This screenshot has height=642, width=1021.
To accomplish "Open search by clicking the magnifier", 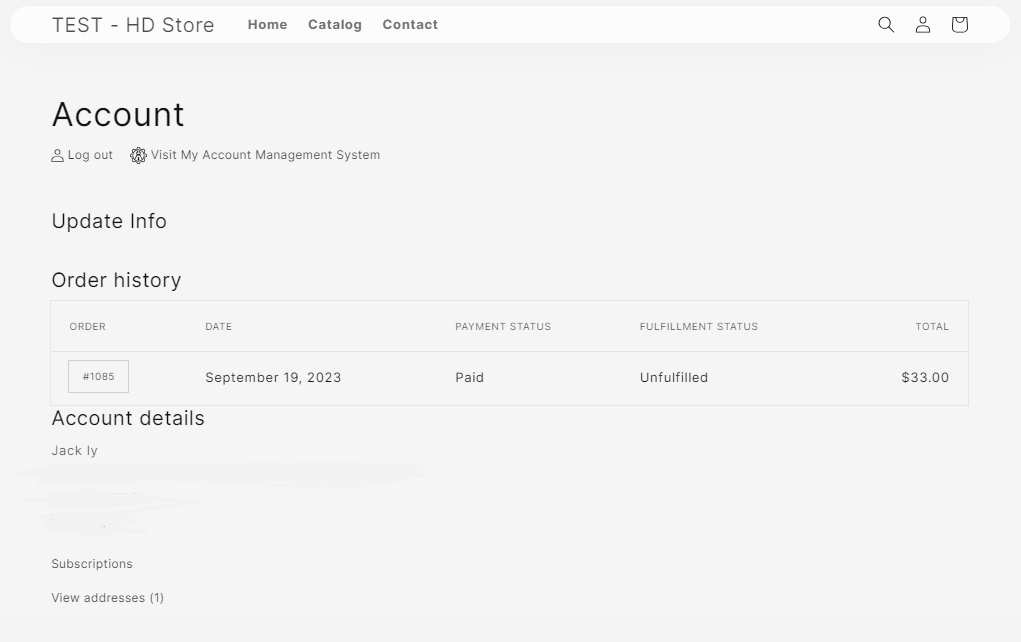I will point(886,24).
